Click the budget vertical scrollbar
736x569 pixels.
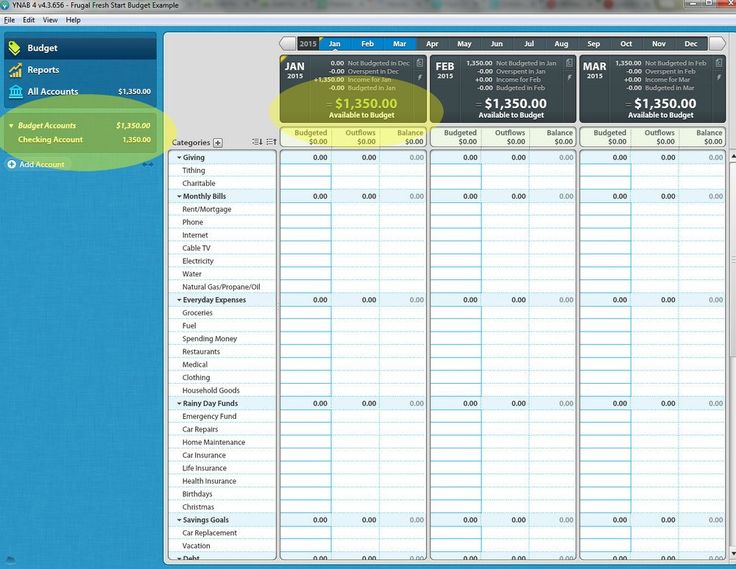click(733, 258)
